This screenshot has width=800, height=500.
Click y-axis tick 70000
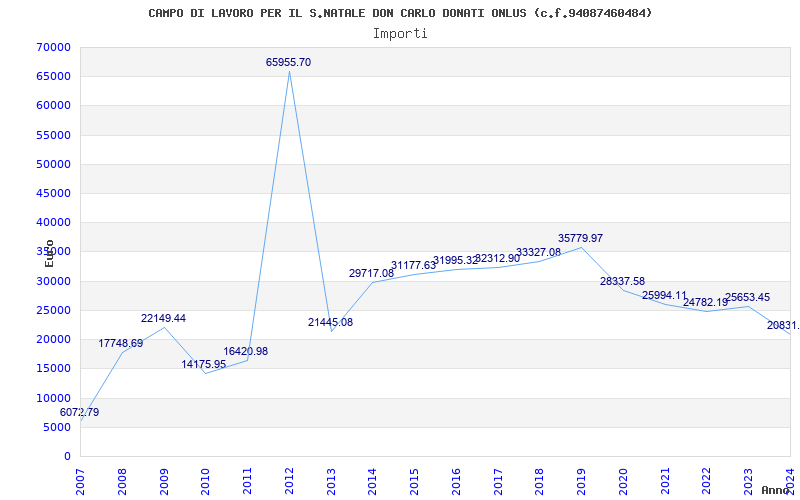pyautogui.click(x=54, y=47)
